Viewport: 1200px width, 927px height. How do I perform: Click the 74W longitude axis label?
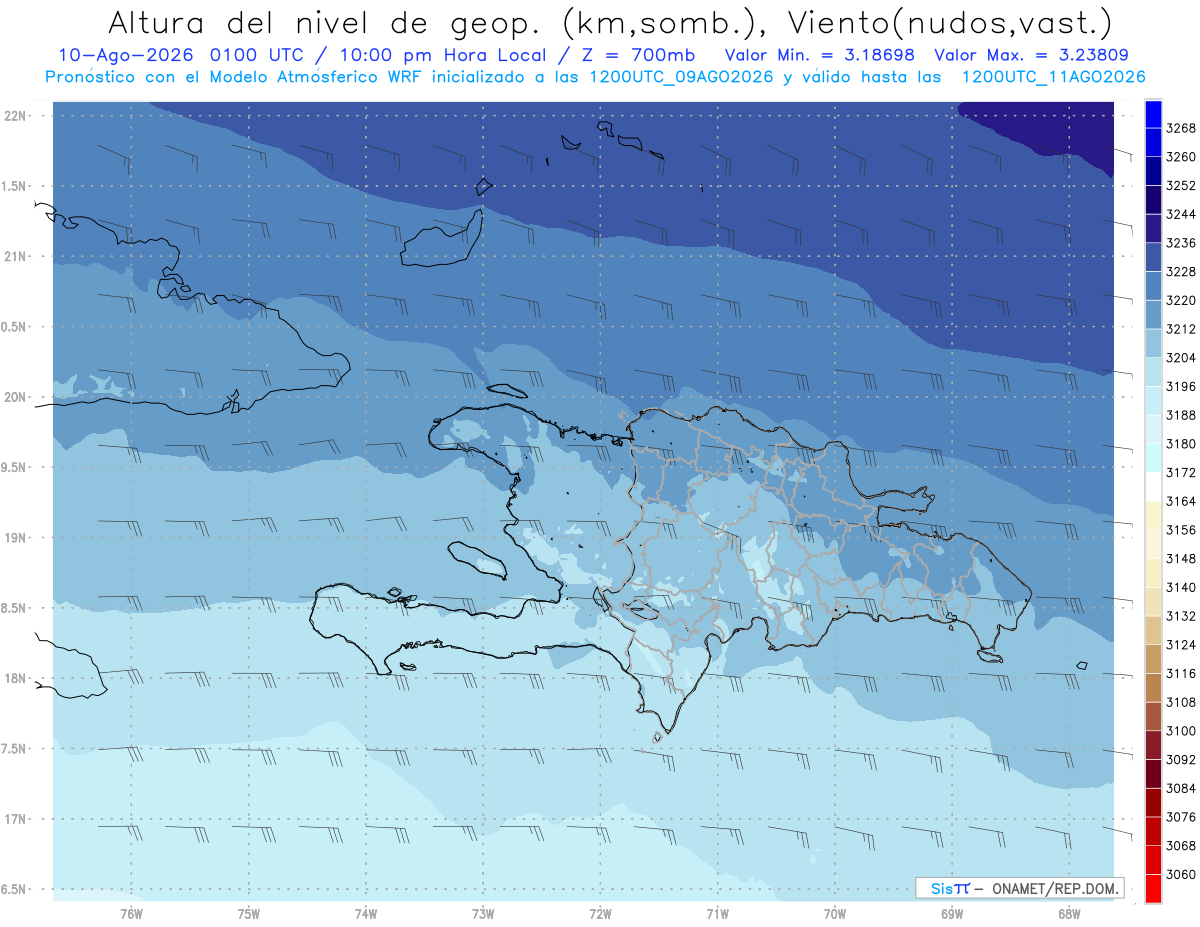366,913
